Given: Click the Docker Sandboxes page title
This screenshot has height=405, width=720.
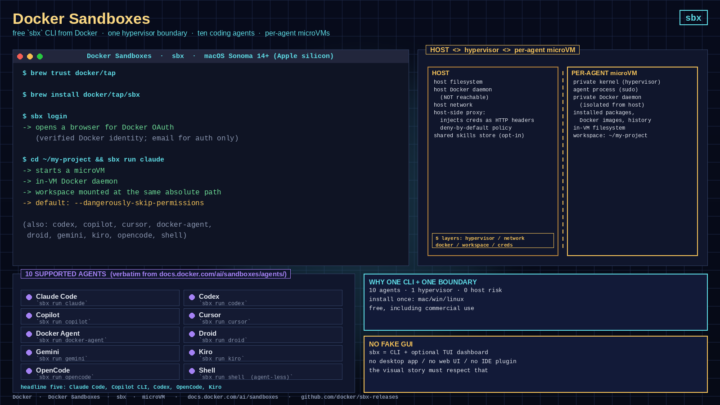Looking at the screenshot, I should pos(81,19).
